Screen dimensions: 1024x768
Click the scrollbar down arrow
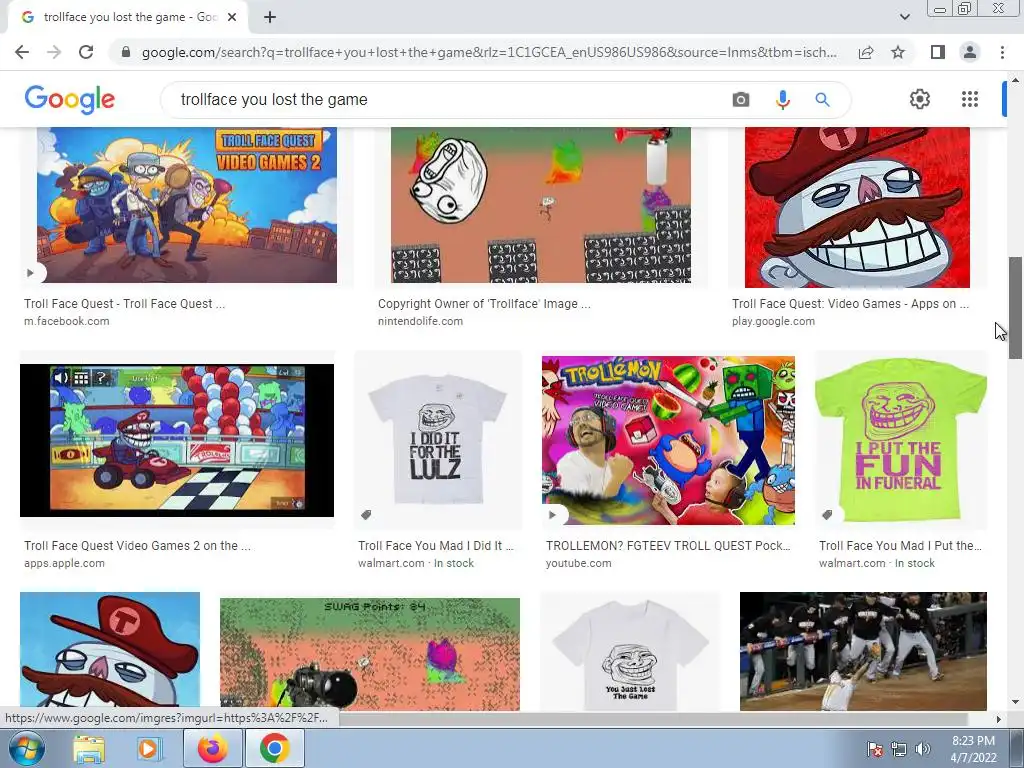tap(1015, 703)
